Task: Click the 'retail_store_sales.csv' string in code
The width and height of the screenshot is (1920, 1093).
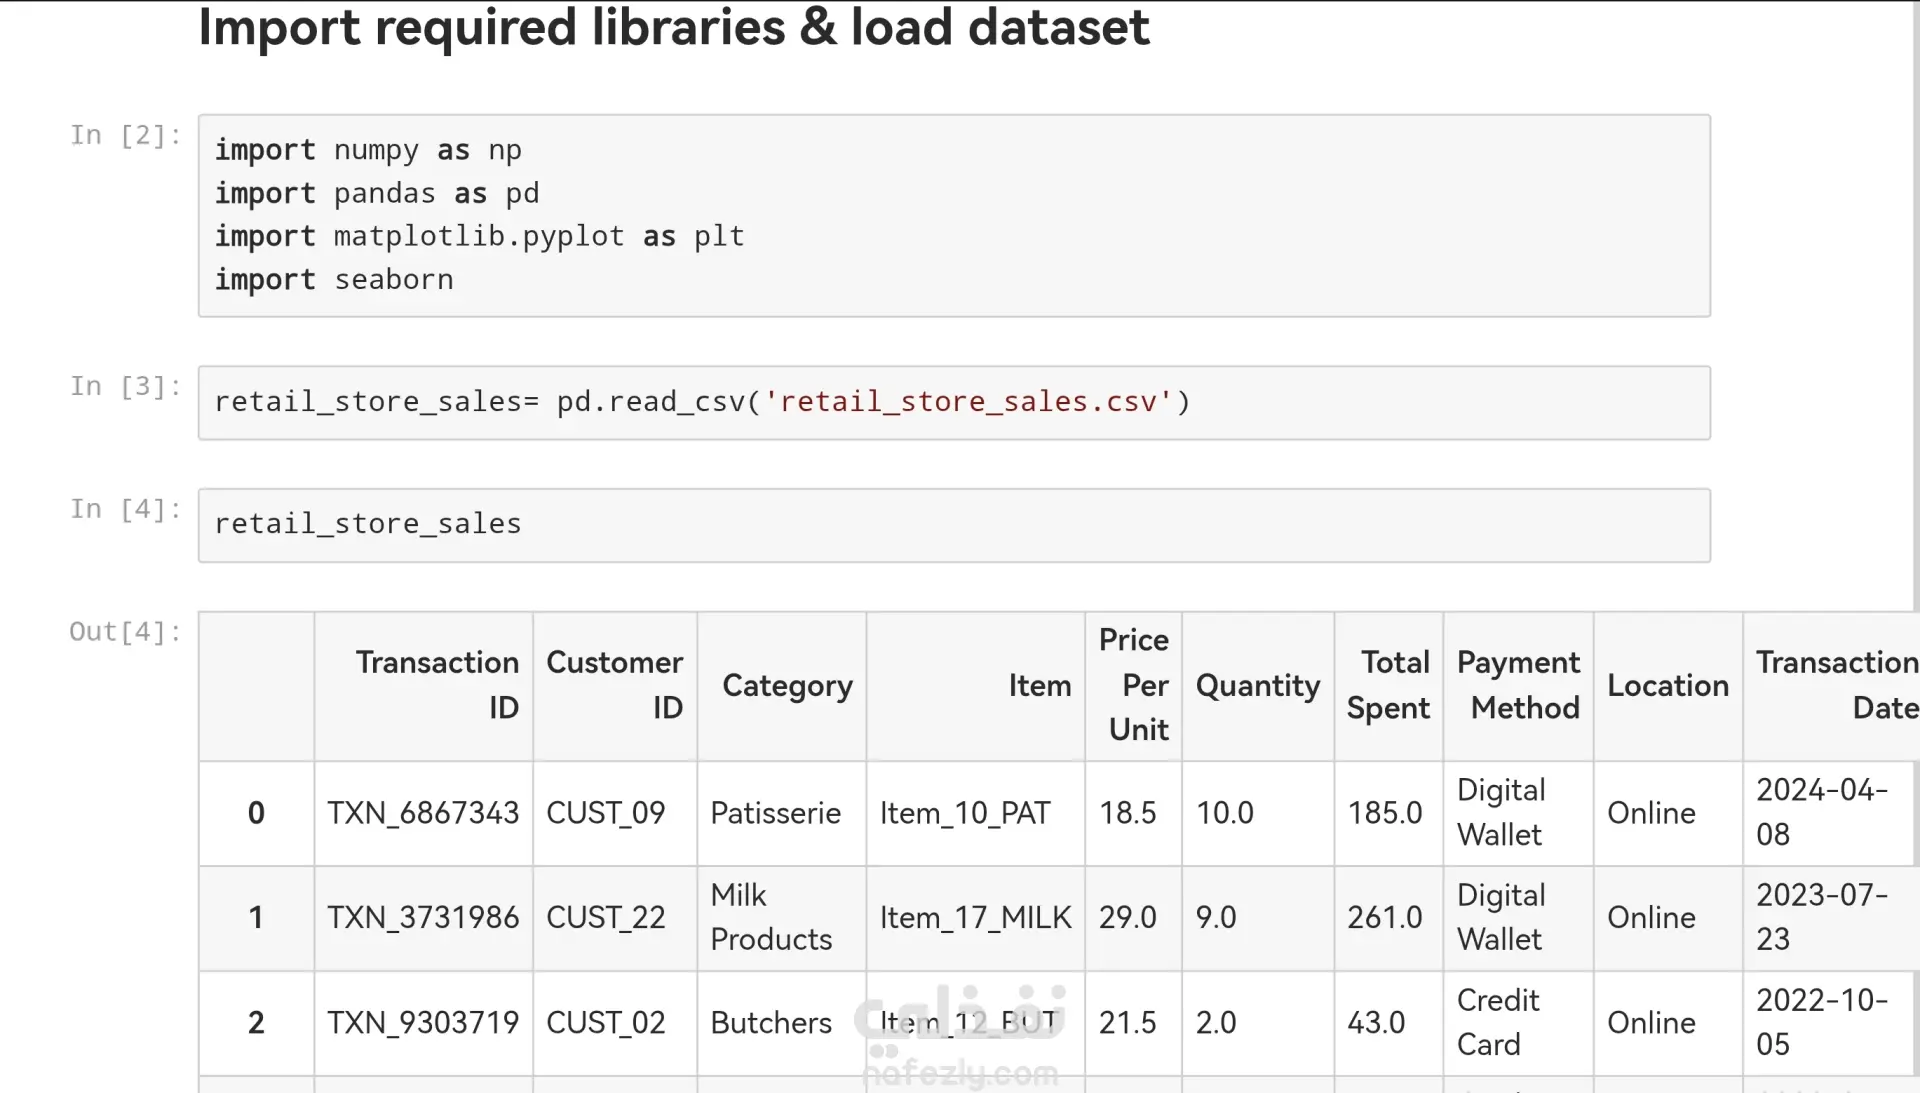Action: pos(968,402)
